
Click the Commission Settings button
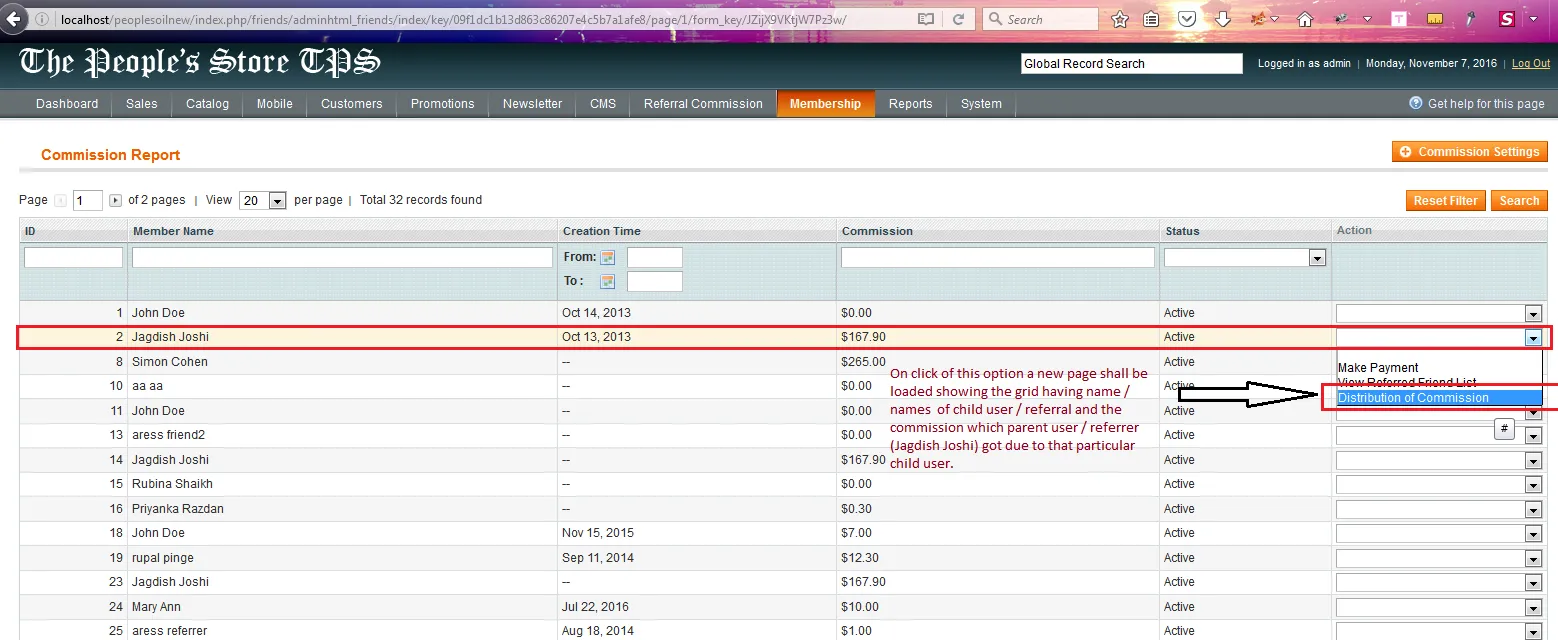coord(1469,152)
